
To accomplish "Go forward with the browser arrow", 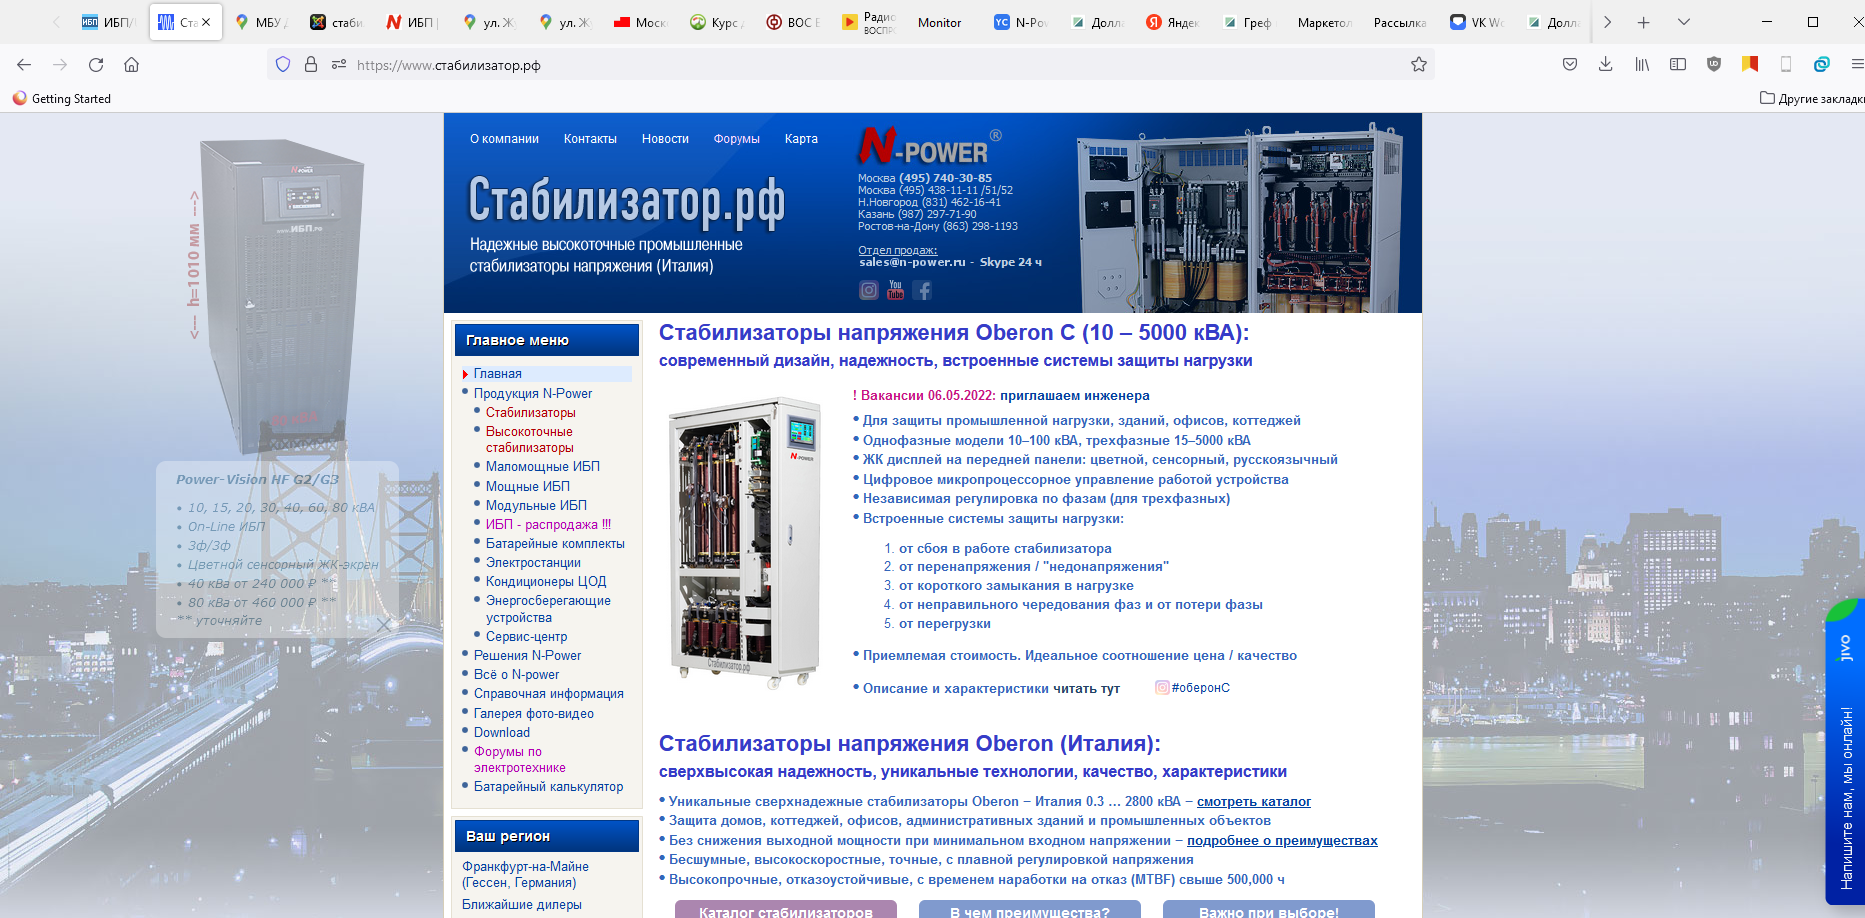I will [x=60, y=65].
